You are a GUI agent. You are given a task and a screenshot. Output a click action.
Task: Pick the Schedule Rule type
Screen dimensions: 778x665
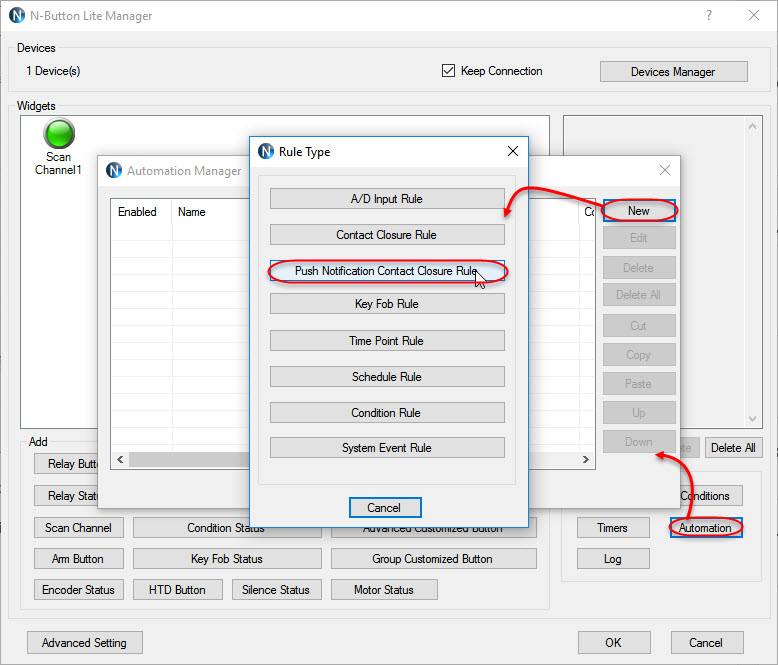pos(387,377)
